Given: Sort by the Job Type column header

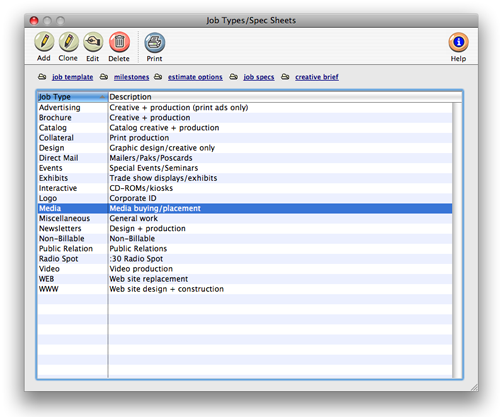Looking at the screenshot, I should point(72,97).
